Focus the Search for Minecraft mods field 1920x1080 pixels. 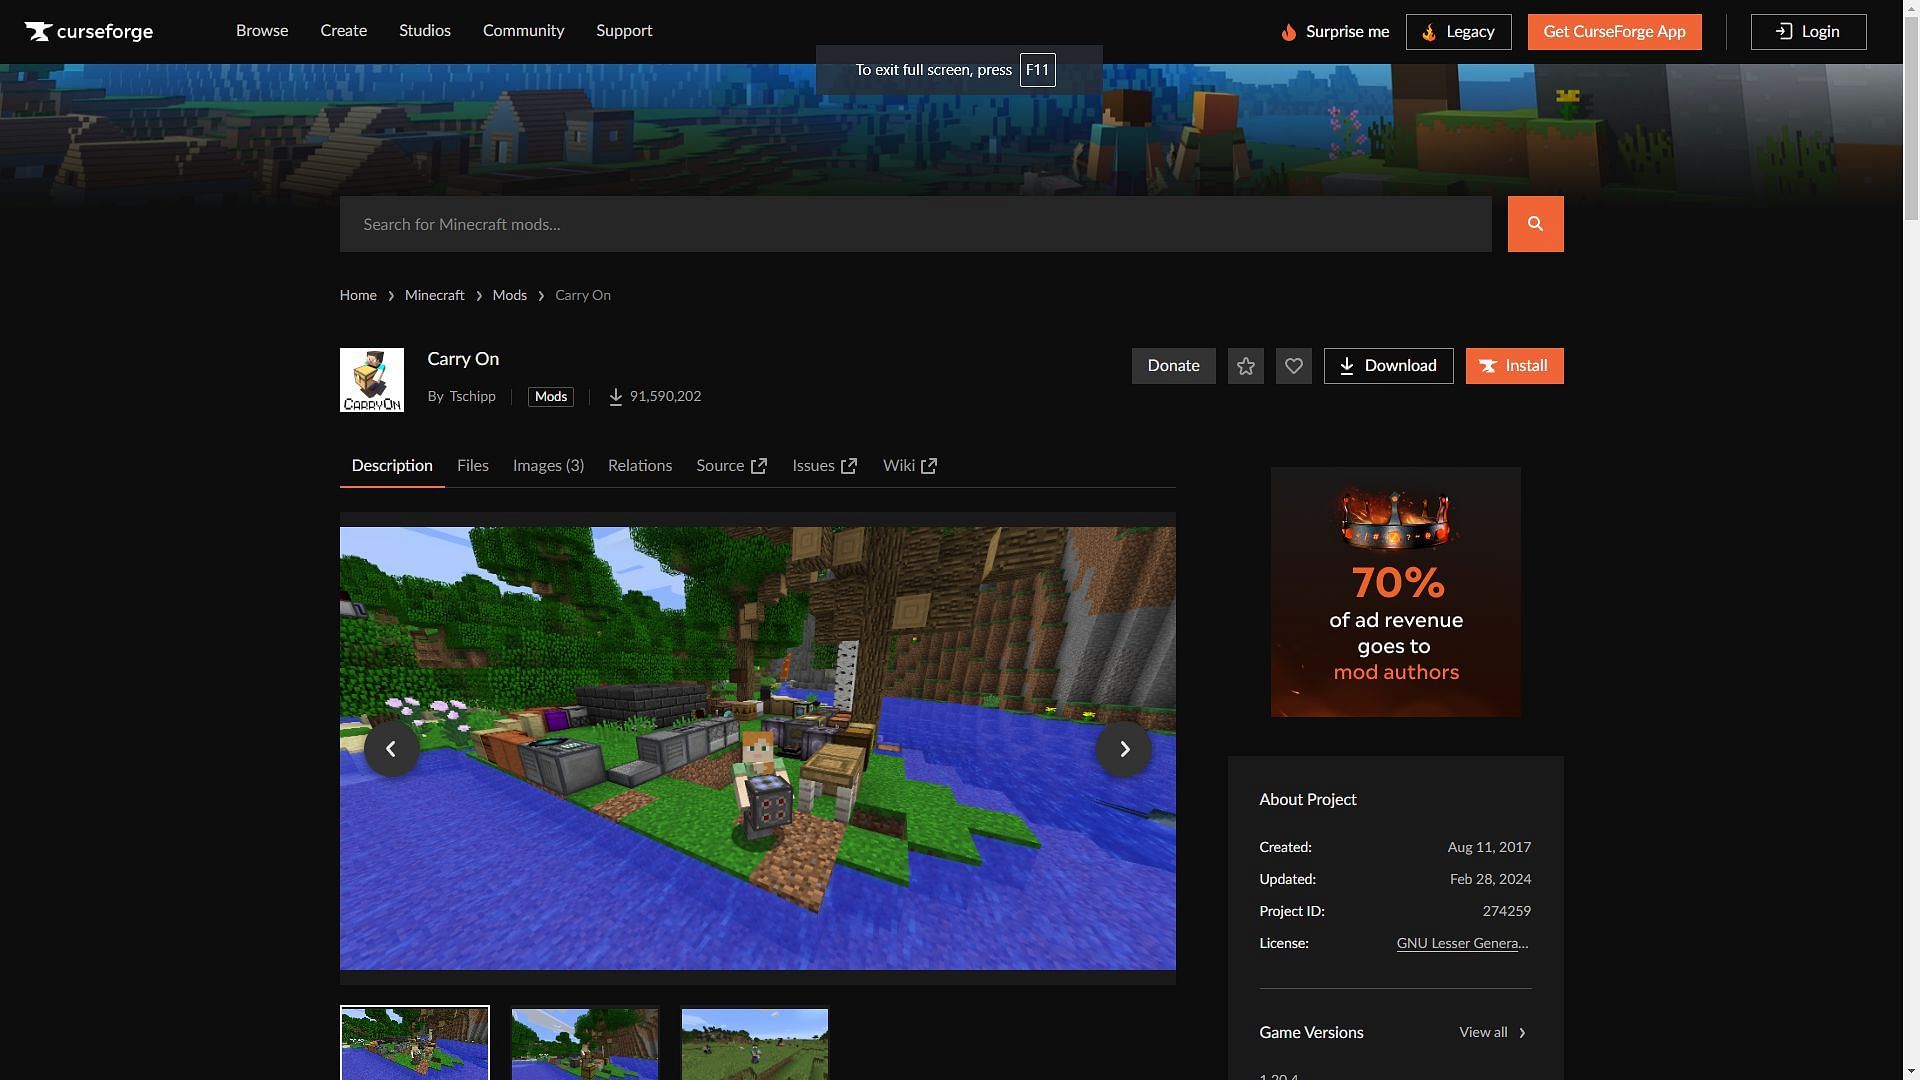point(915,224)
